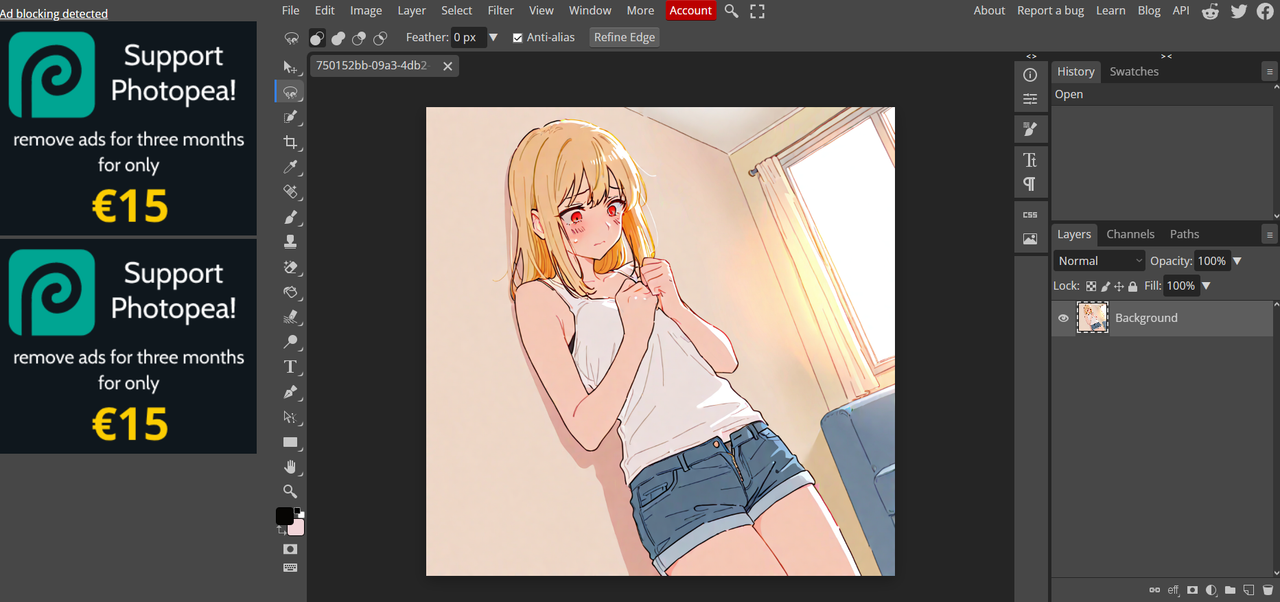Open the Properties sliders panel icon
Screen dimensions: 1280x602
click(x=1030, y=99)
